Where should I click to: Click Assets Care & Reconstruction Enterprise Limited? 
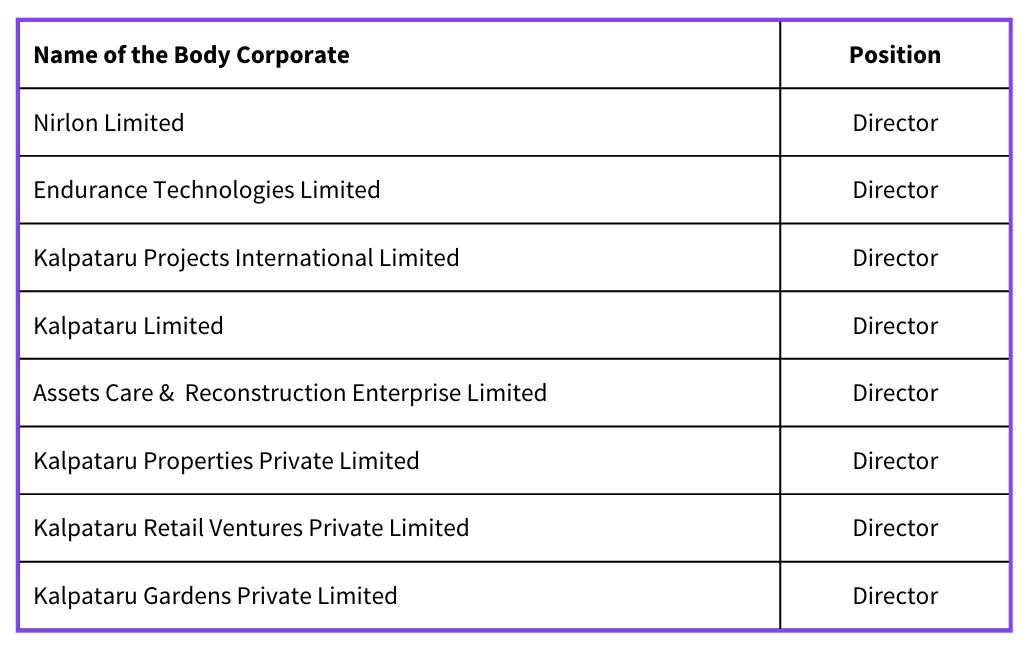pyautogui.click(x=290, y=393)
